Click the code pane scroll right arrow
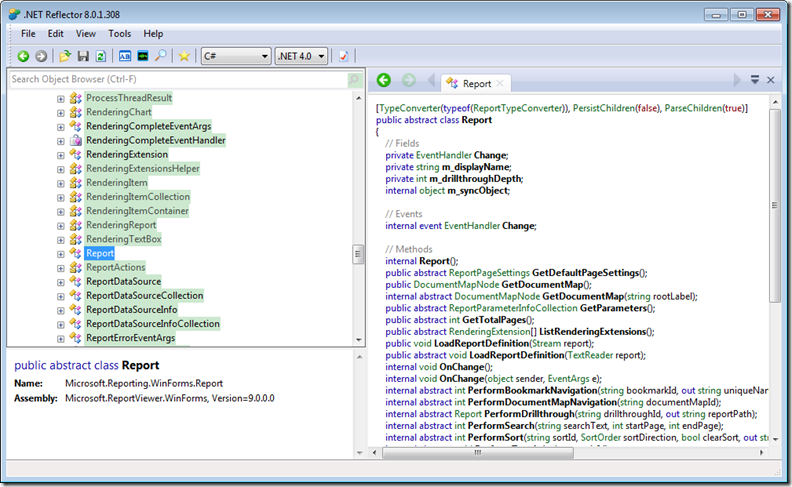Screen dimensions: 792x487 pyautogui.click(x=761, y=453)
